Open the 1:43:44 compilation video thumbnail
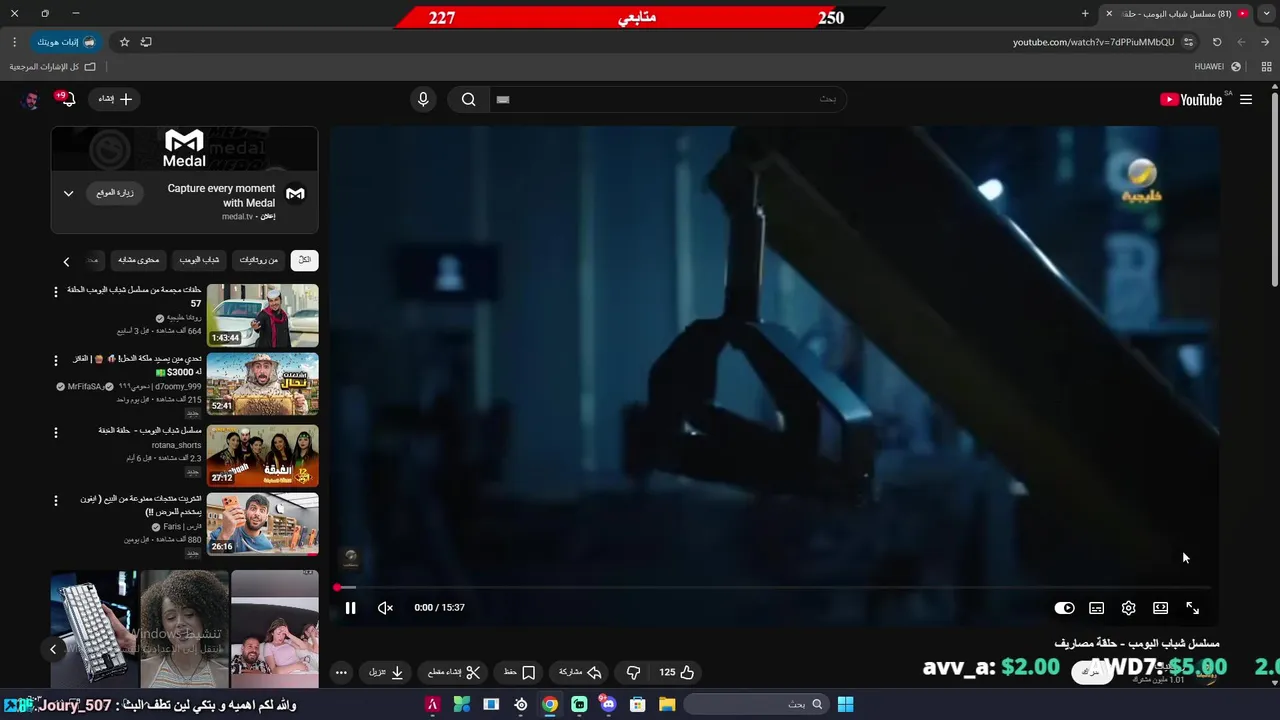 tap(262, 315)
